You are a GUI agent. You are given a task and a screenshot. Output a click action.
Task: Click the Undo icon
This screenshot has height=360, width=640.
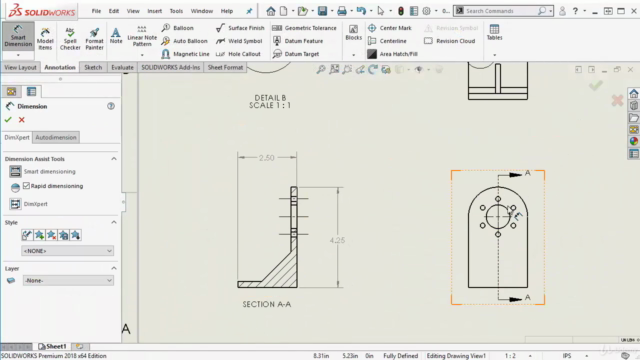(x=361, y=11)
